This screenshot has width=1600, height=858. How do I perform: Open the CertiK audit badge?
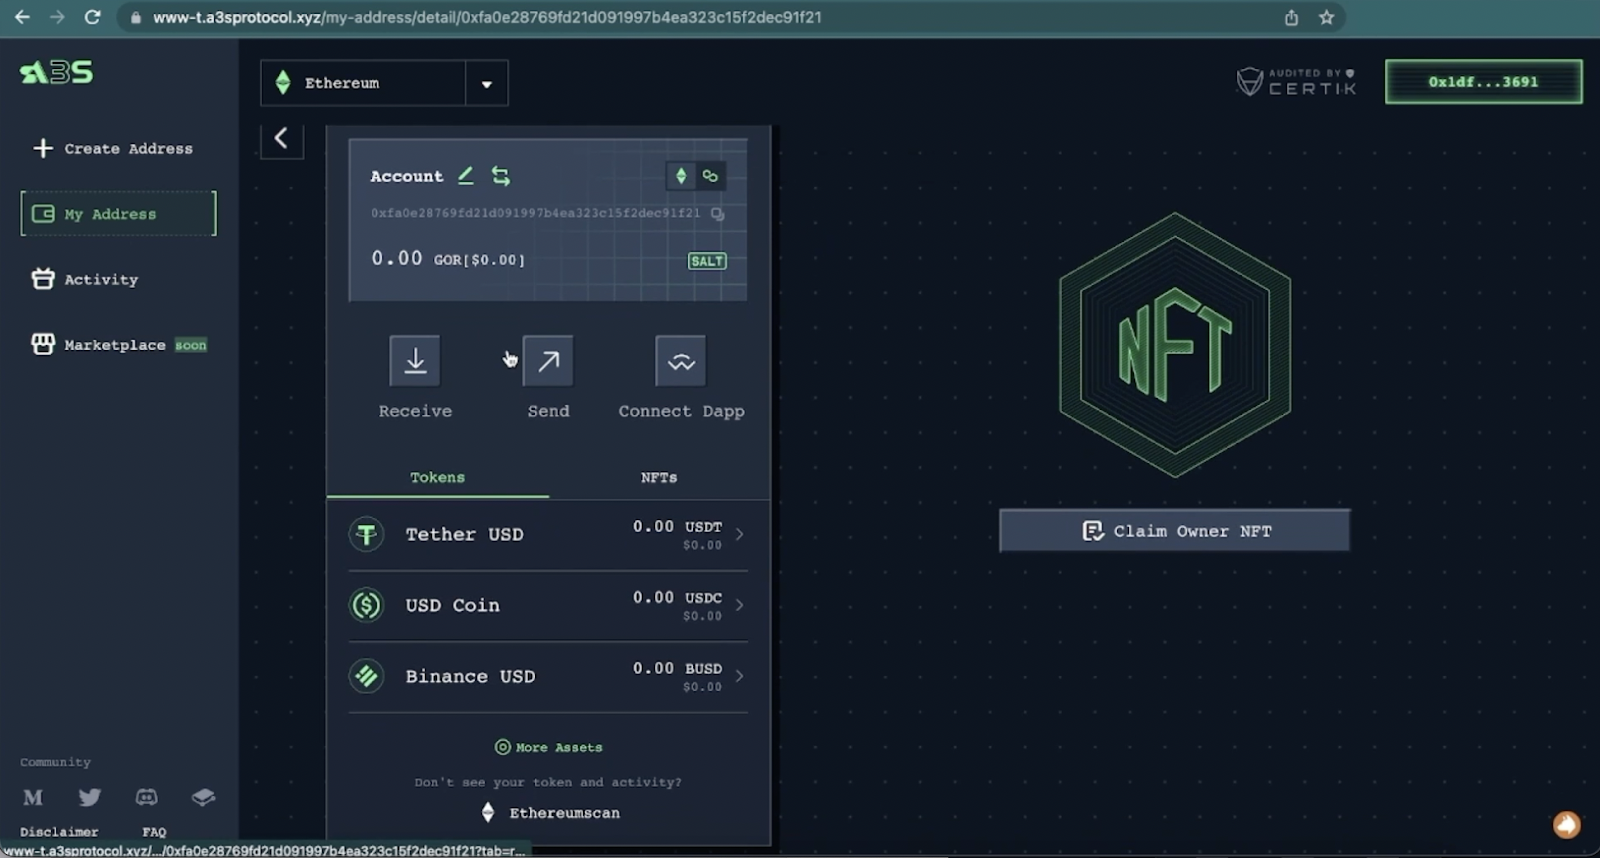[x=1296, y=81]
